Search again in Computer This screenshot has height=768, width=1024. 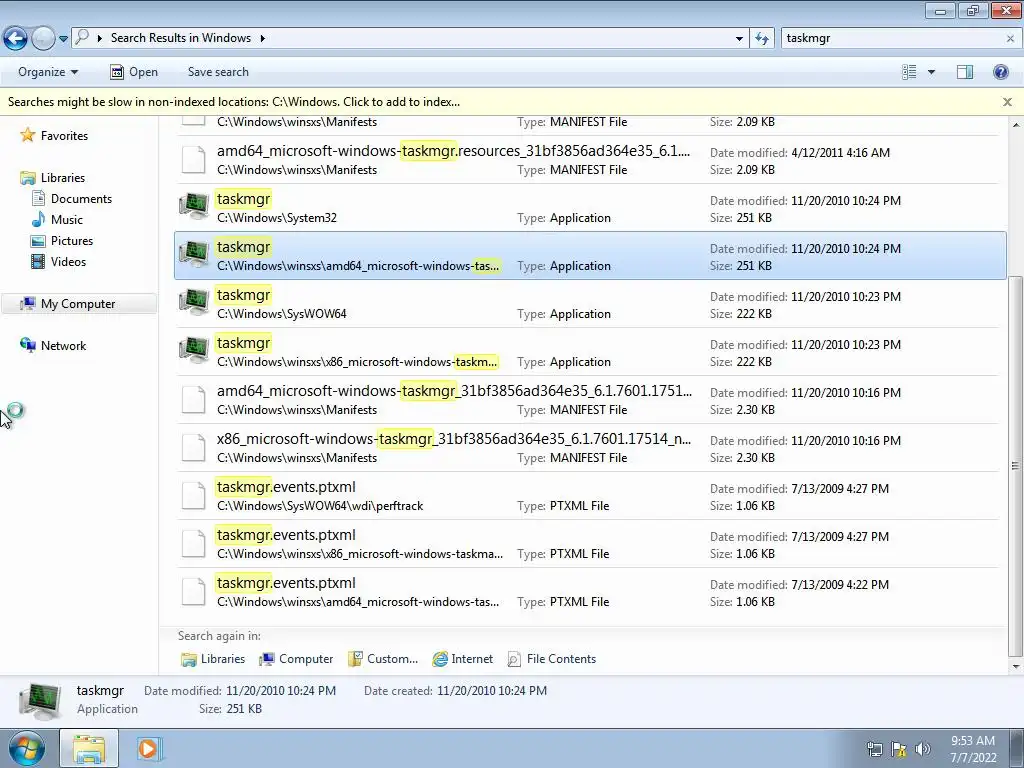[x=296, y=659]
